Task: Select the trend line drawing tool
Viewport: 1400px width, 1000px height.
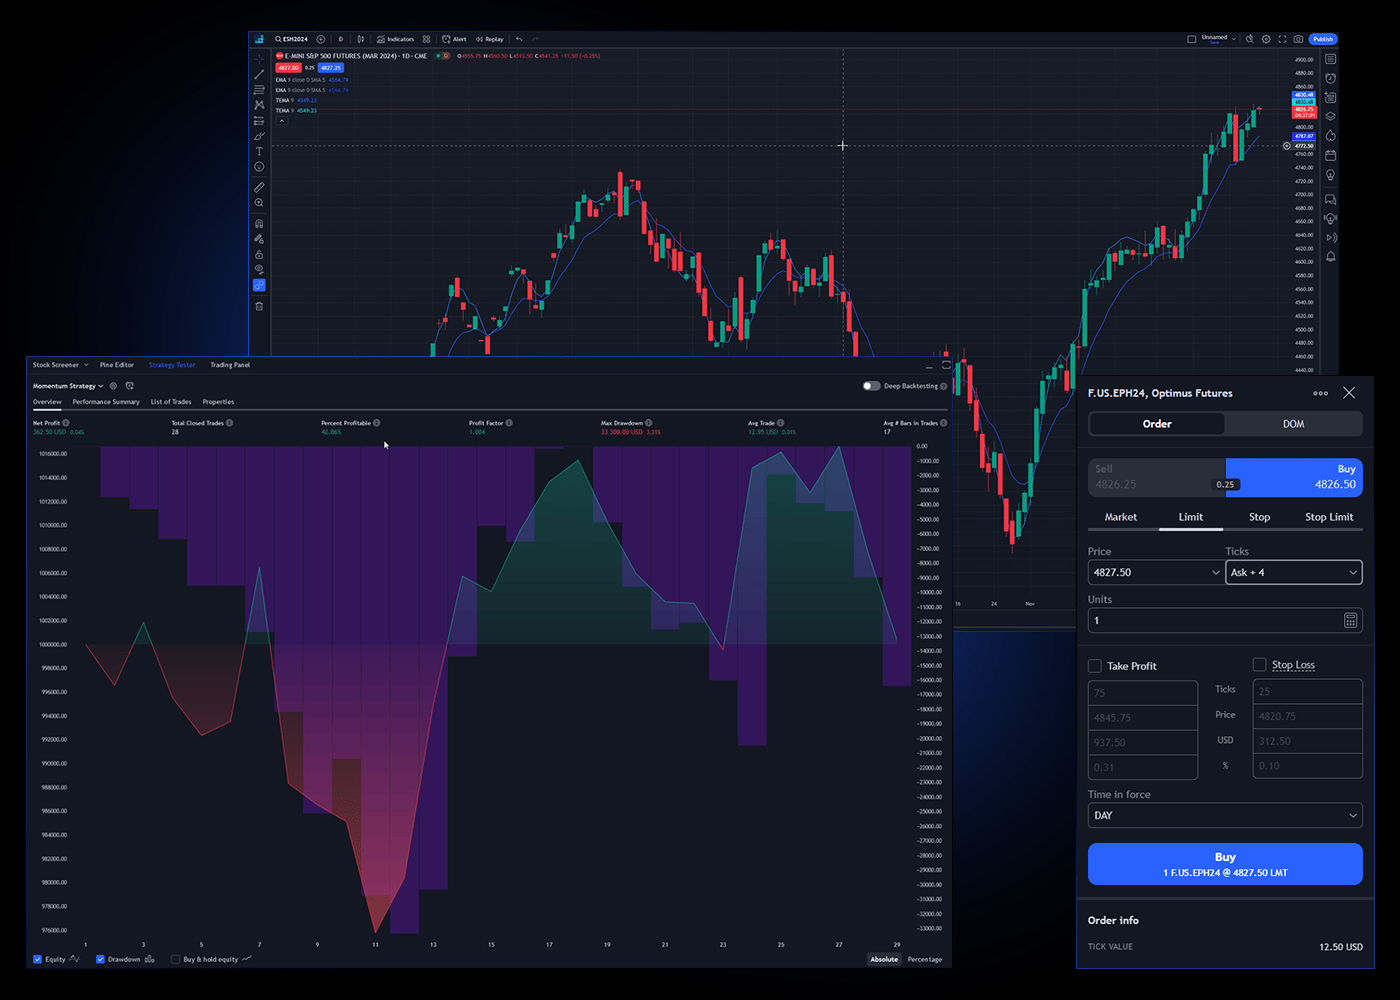Action: pyautogui.click(x=259, y=74)
